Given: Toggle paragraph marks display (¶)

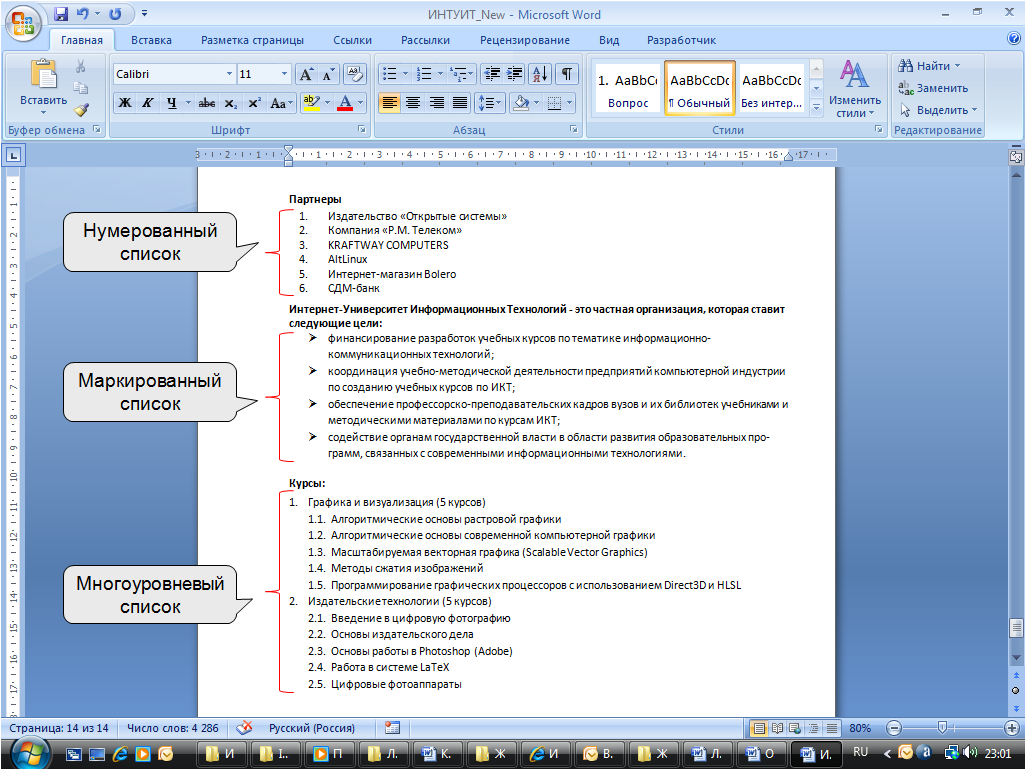Looking at the screenshot, I should (567, 74).
